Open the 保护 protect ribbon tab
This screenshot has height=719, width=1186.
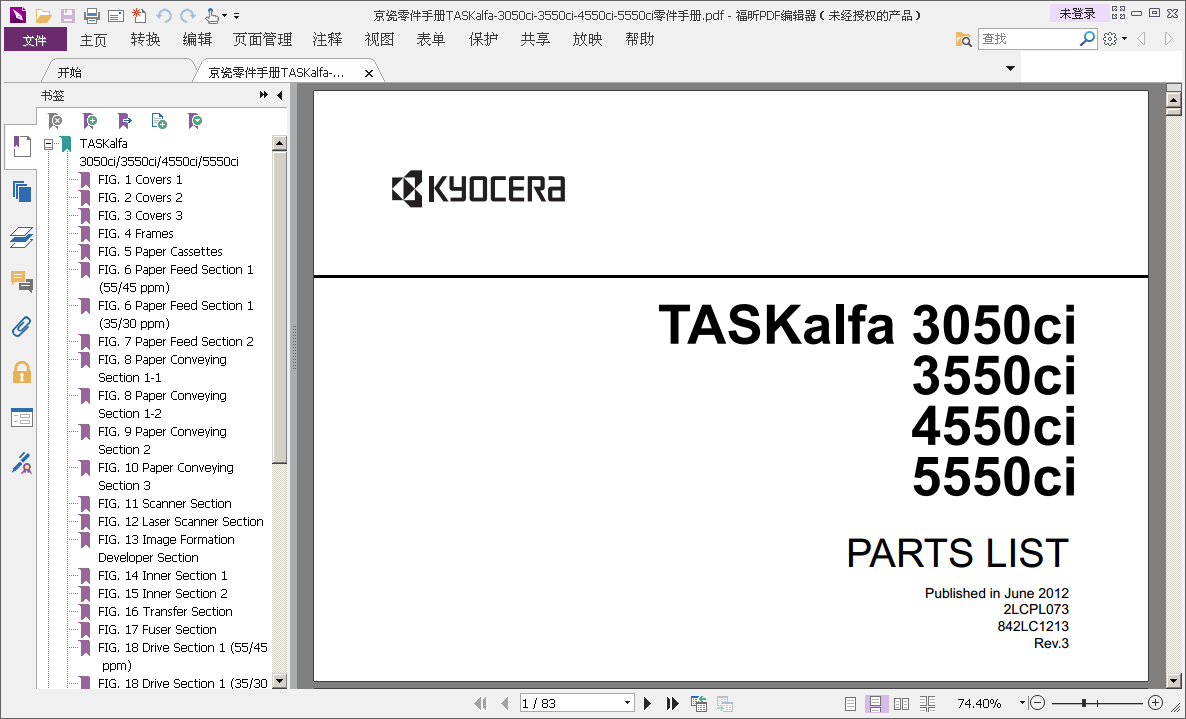(483, 40)
